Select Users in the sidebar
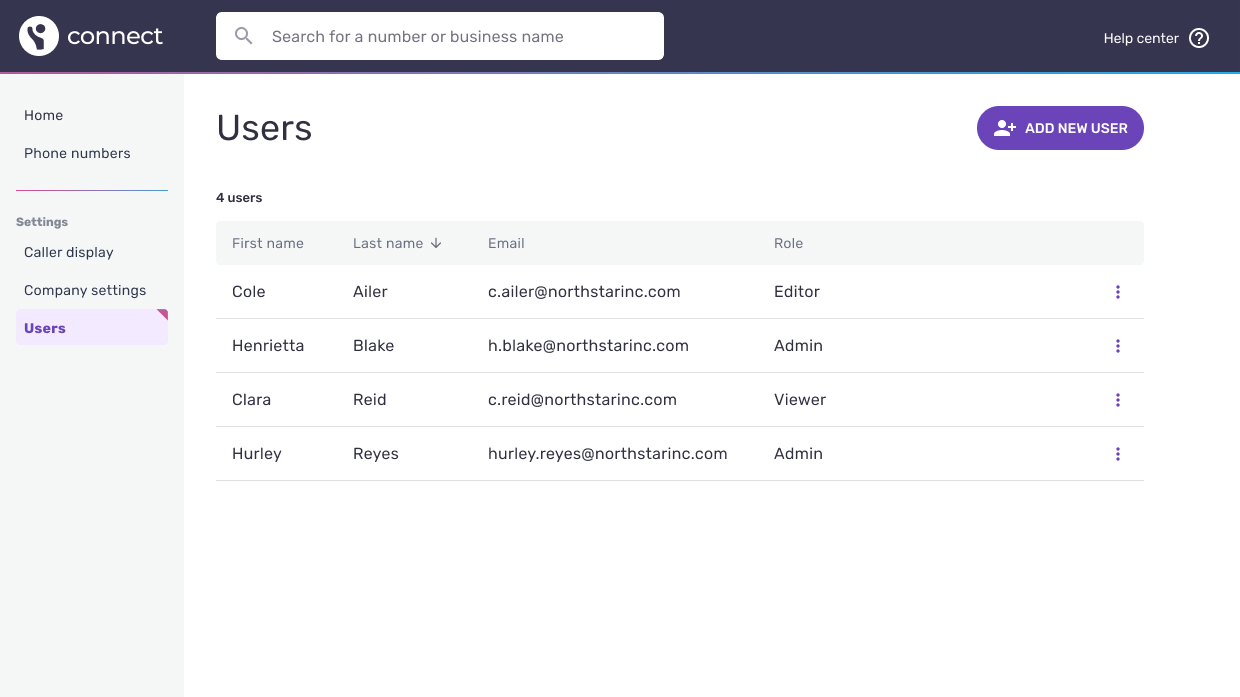This screenshot has height=697, width=1240. coord(45,328)
